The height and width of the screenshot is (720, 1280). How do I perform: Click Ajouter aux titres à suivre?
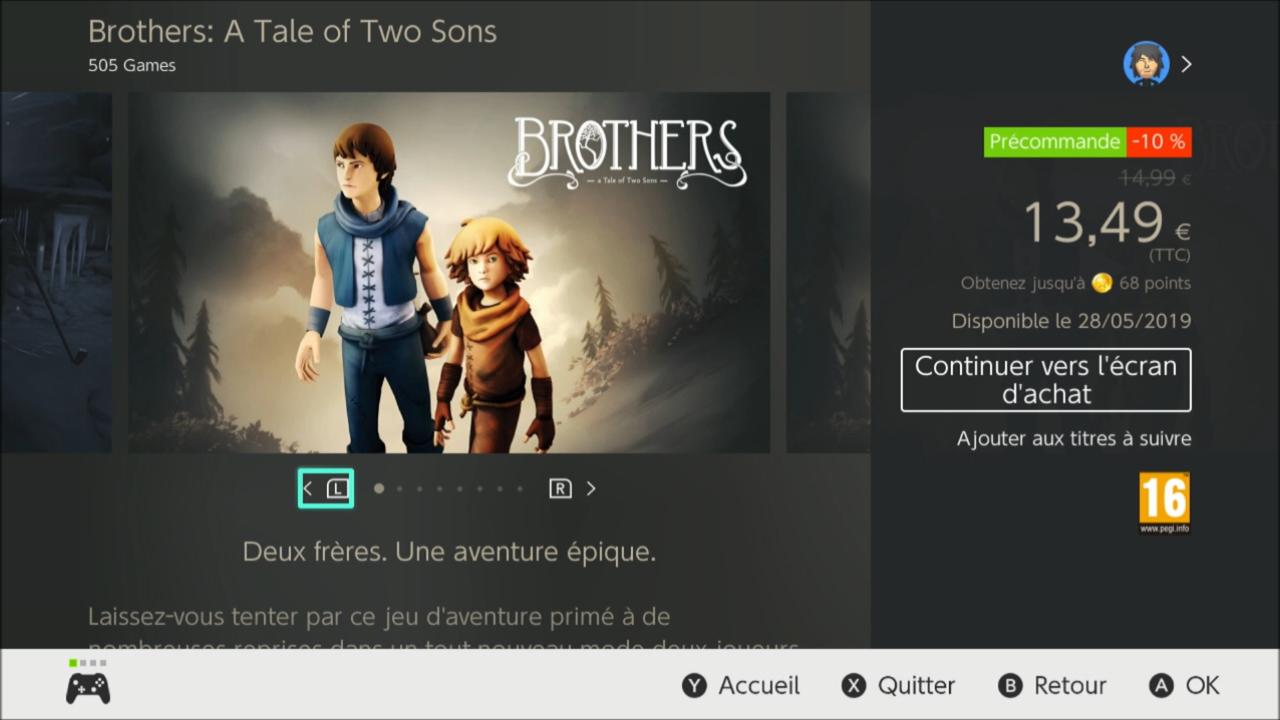(x=1074, y=439)
